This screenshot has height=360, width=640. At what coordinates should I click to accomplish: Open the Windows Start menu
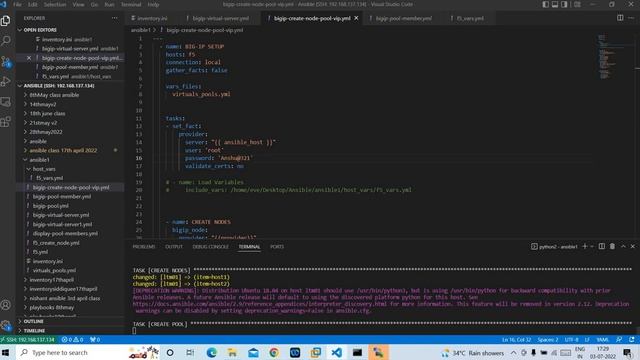(x=6, y=352)
